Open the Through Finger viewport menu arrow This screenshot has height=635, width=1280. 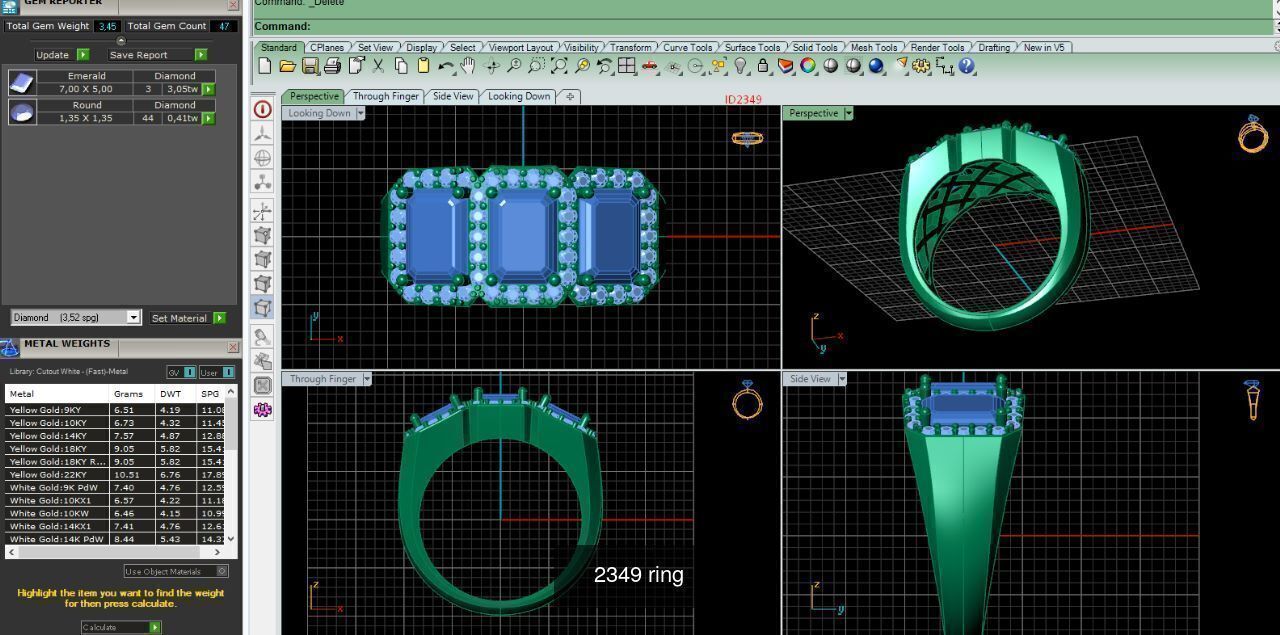click(x=367, y=379)
